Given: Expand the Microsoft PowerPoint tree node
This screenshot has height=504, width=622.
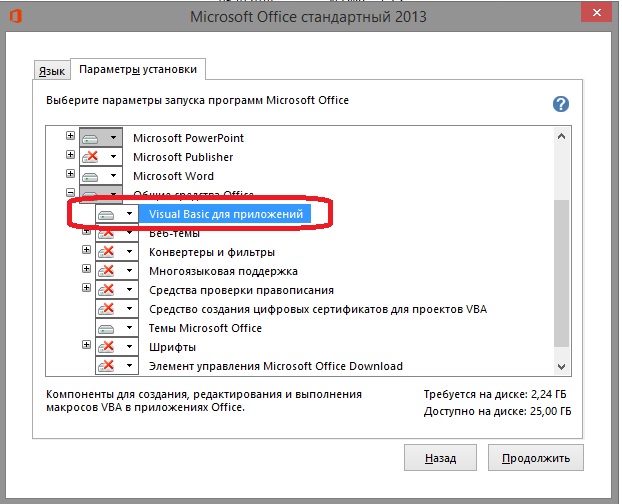Looking at the screenshot, I should [70, 137].
